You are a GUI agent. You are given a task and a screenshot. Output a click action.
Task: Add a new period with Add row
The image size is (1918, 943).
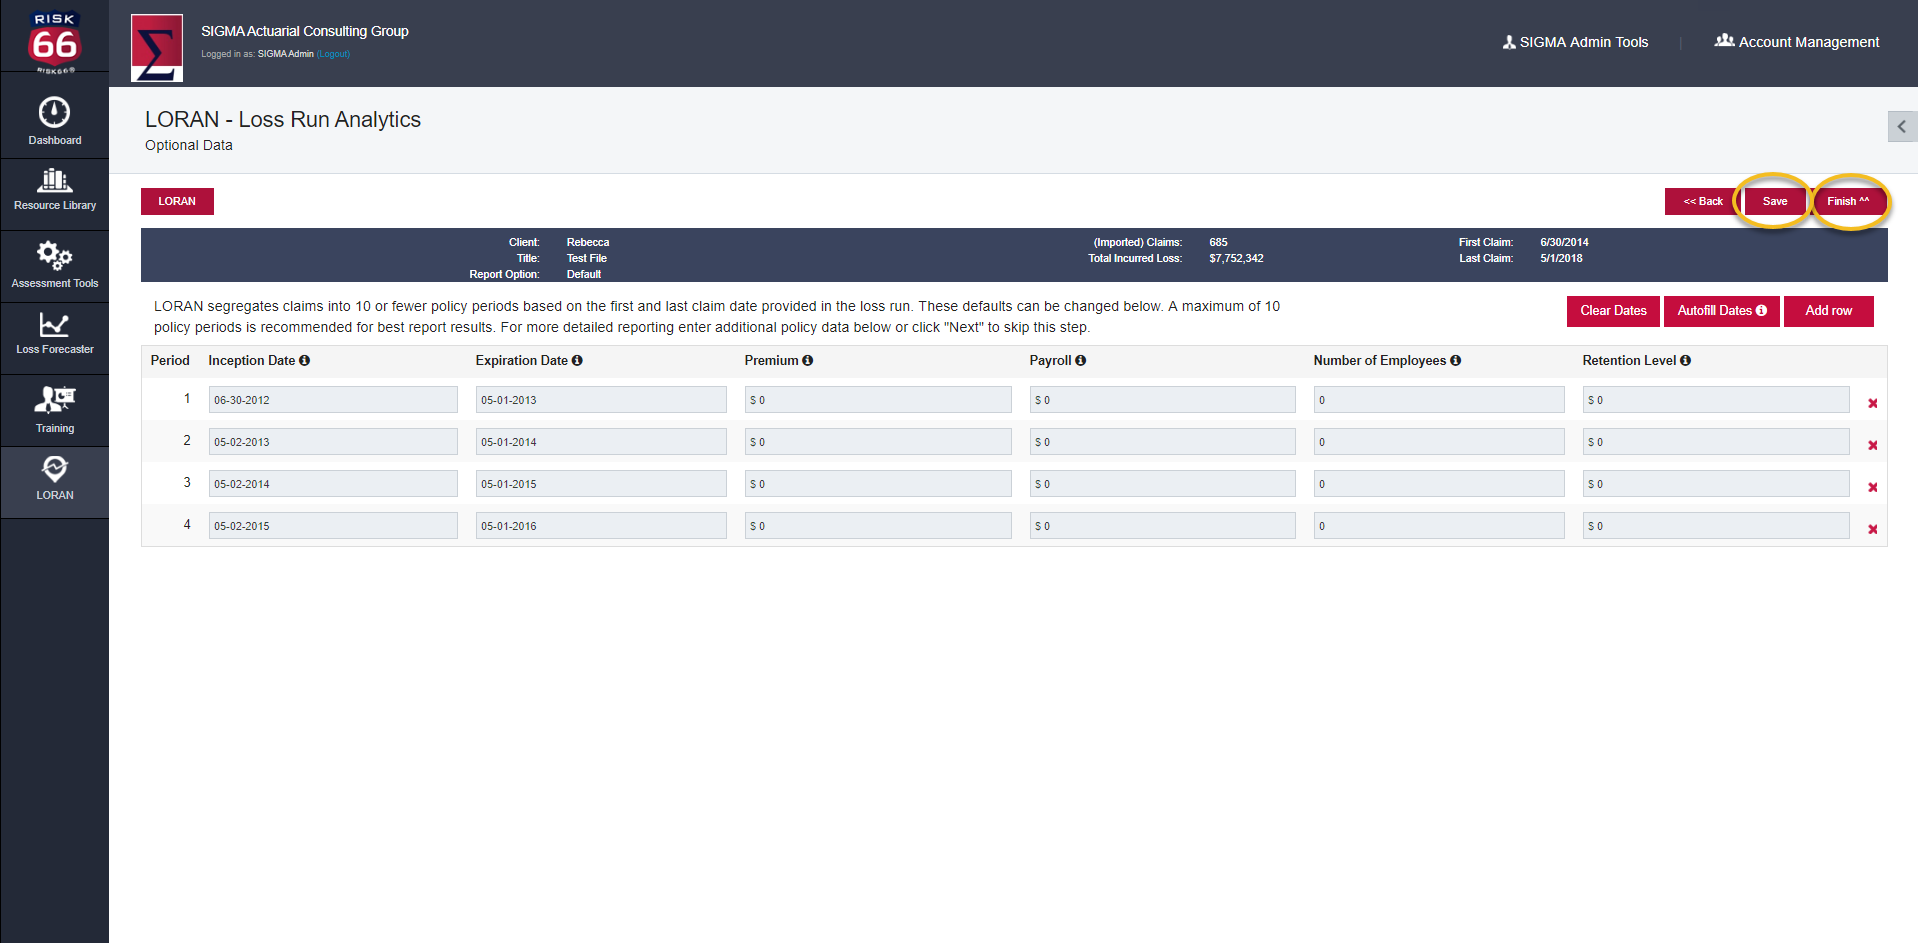point(1828,311)
